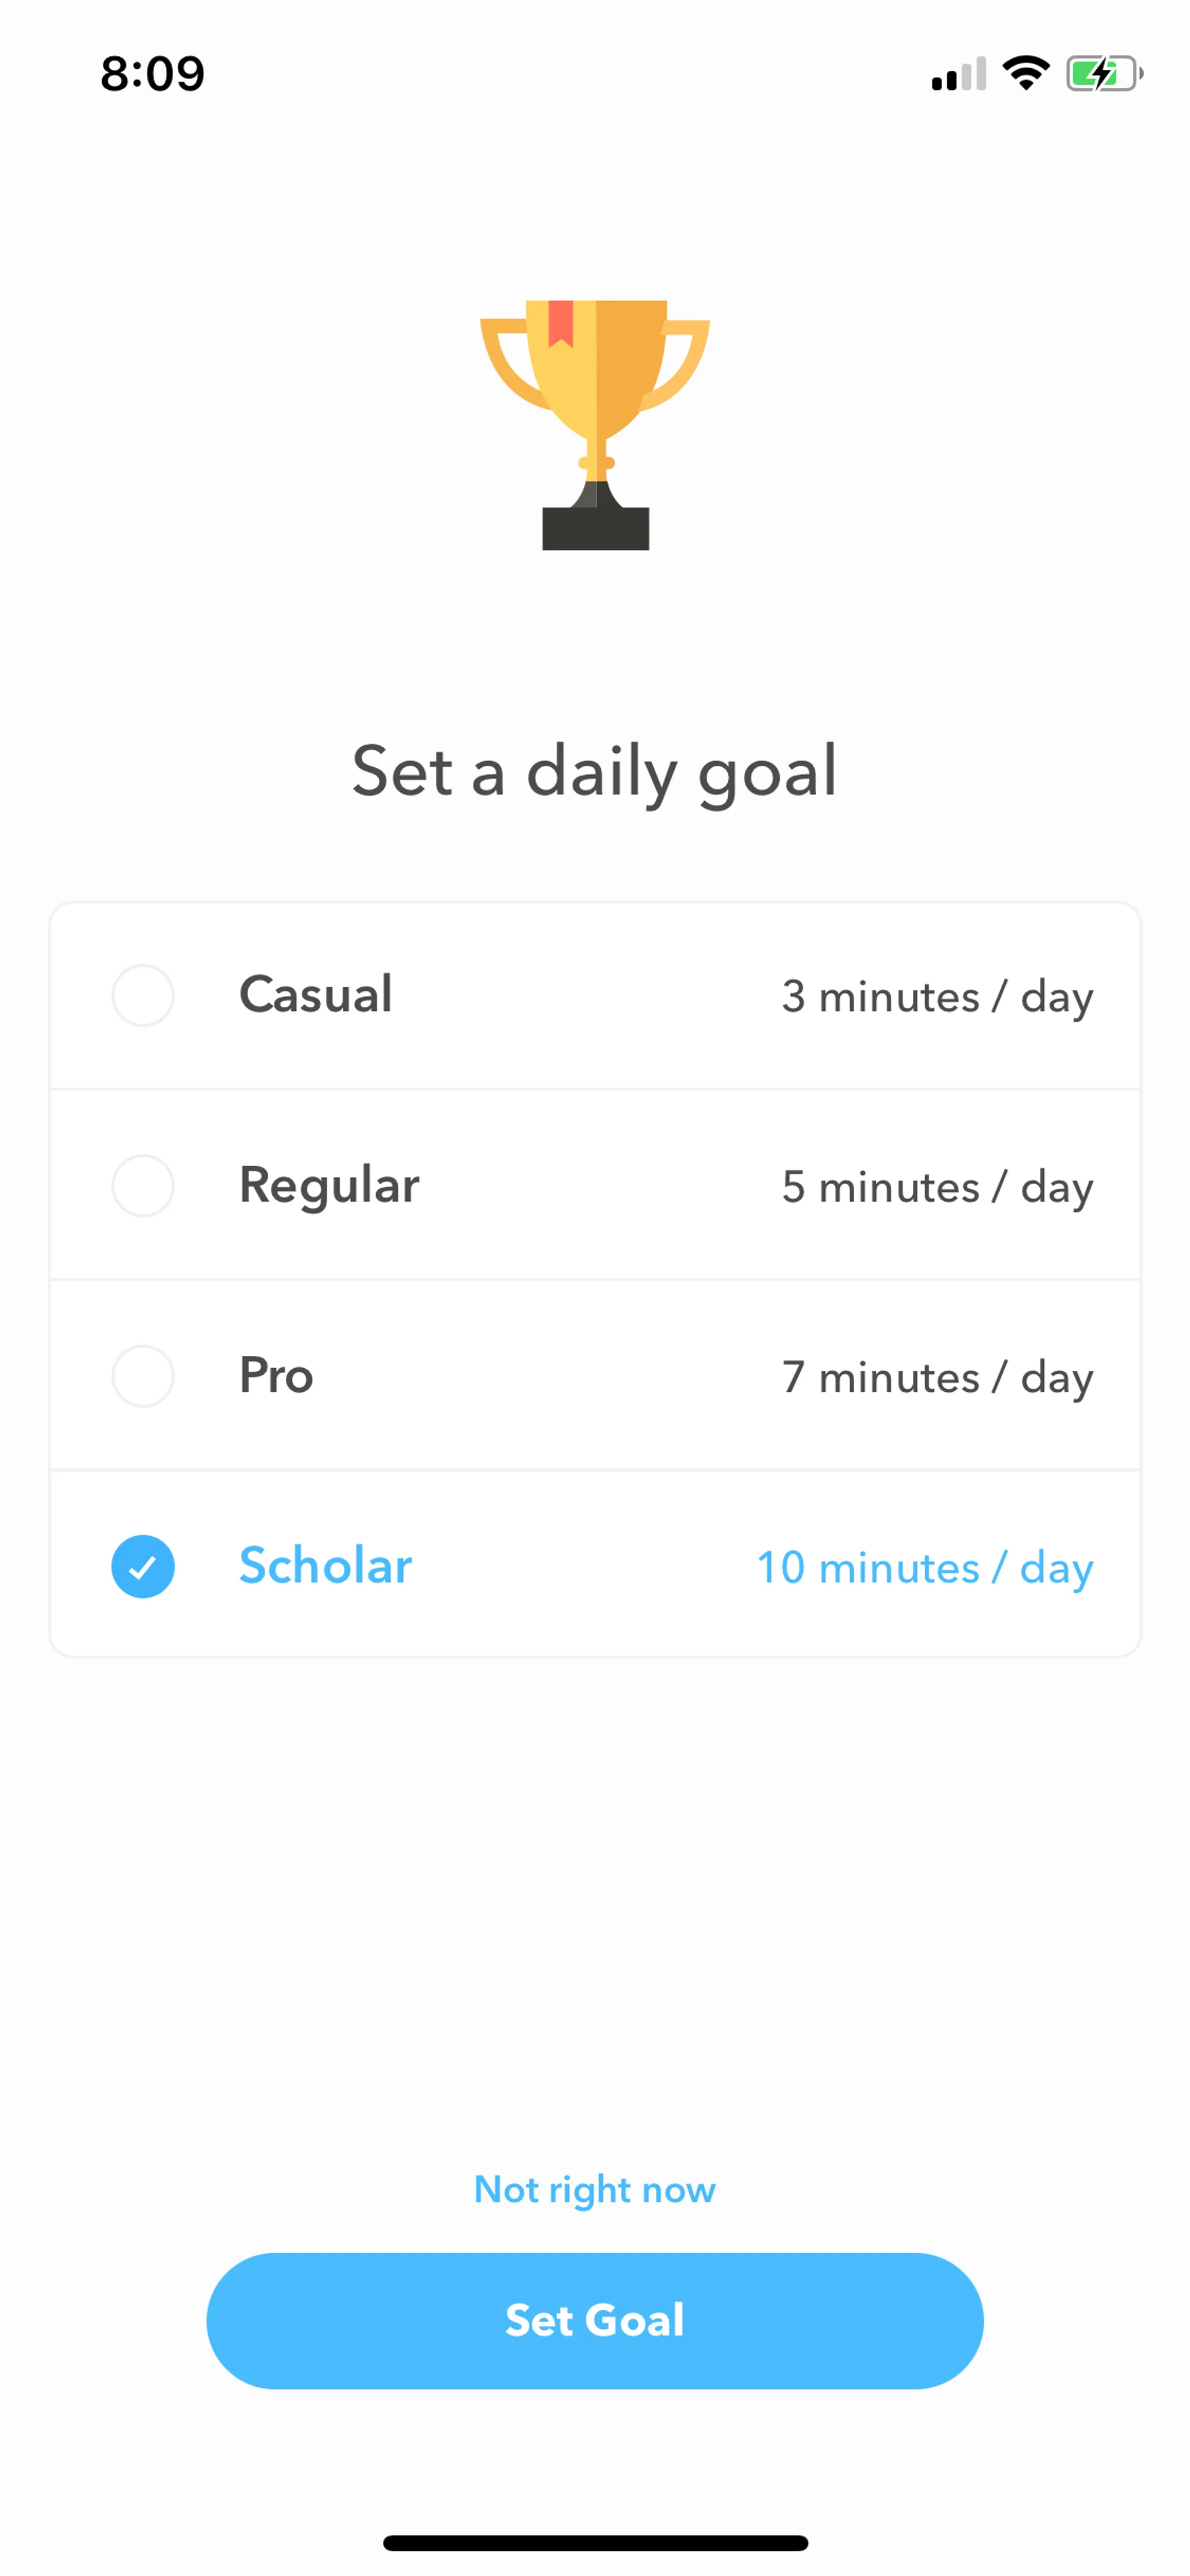Click the gold trophy icon
The width and height of the screenshot is (1190, 2576).
(x=595, y=424)
